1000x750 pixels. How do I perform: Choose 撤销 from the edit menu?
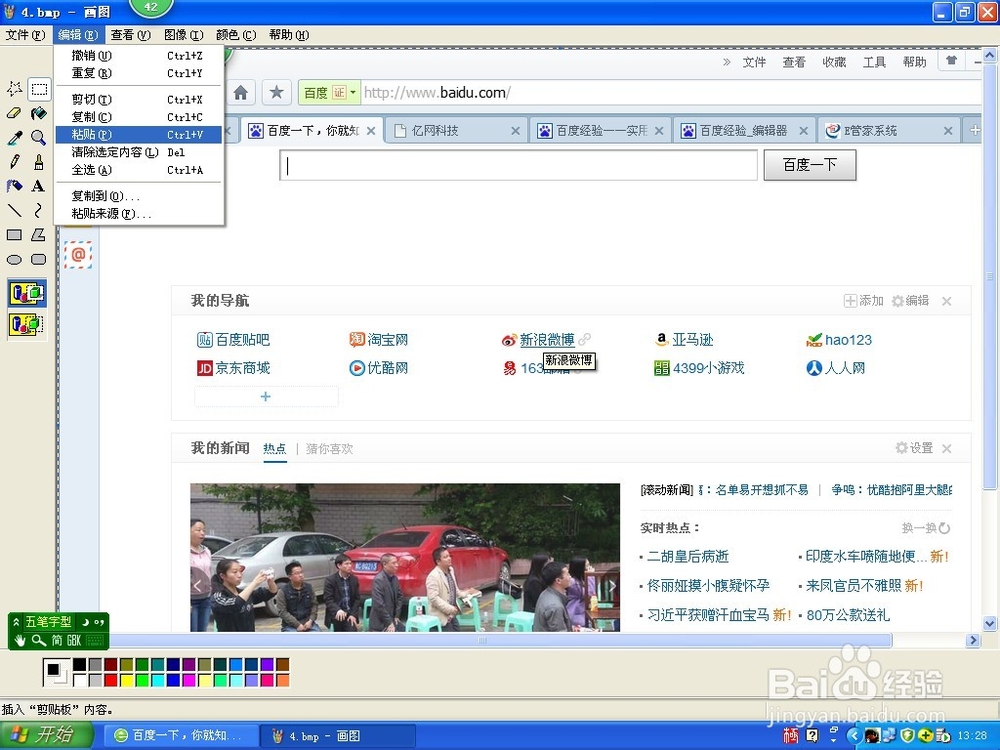pos(138,55)
